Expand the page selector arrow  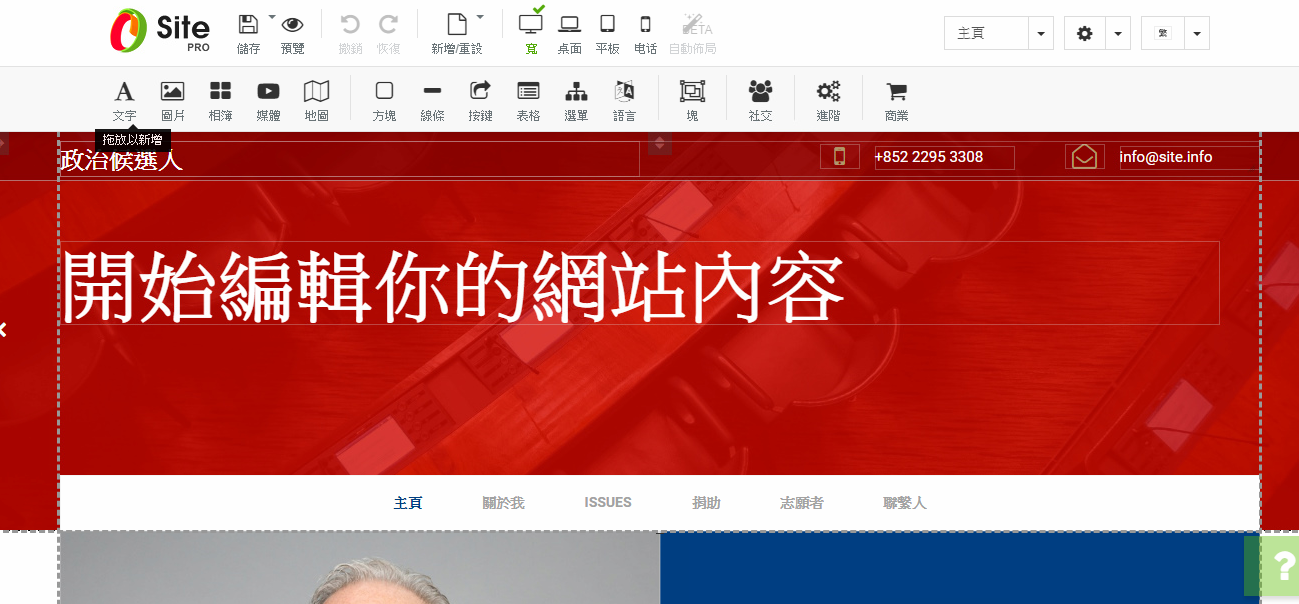[x=1041, y=33]
